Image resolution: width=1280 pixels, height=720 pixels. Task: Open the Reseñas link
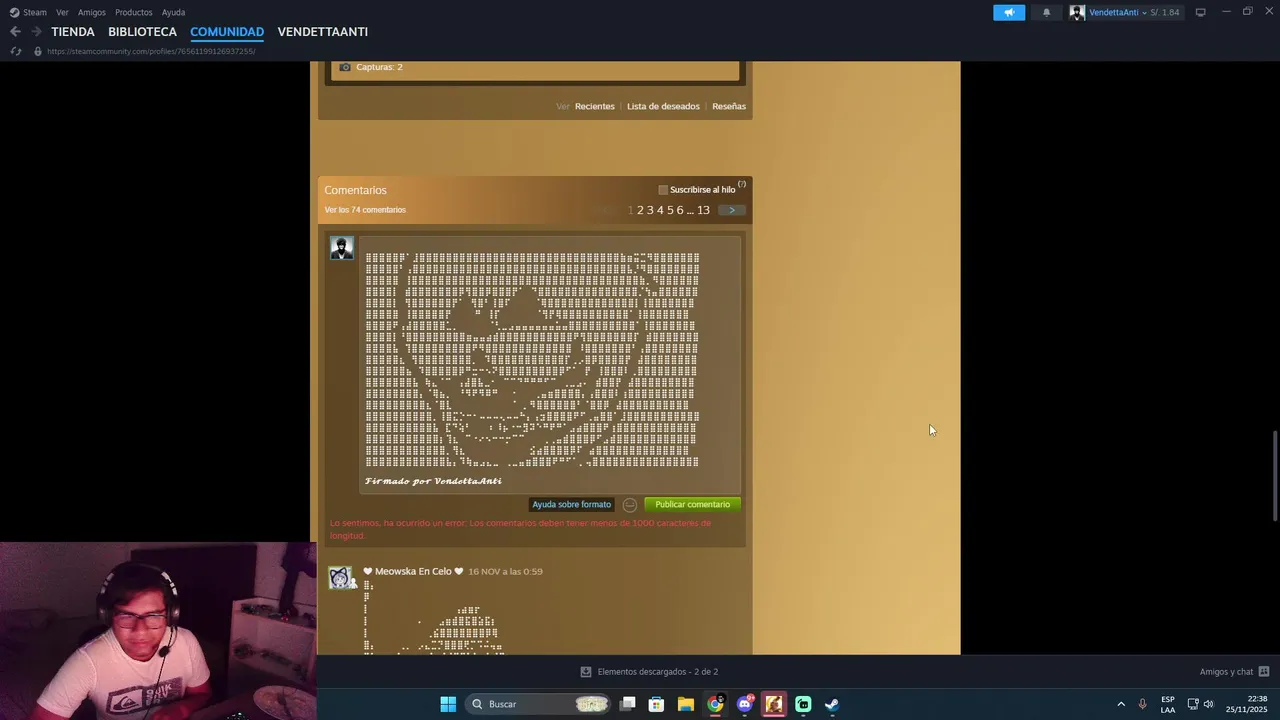[729, 106]
